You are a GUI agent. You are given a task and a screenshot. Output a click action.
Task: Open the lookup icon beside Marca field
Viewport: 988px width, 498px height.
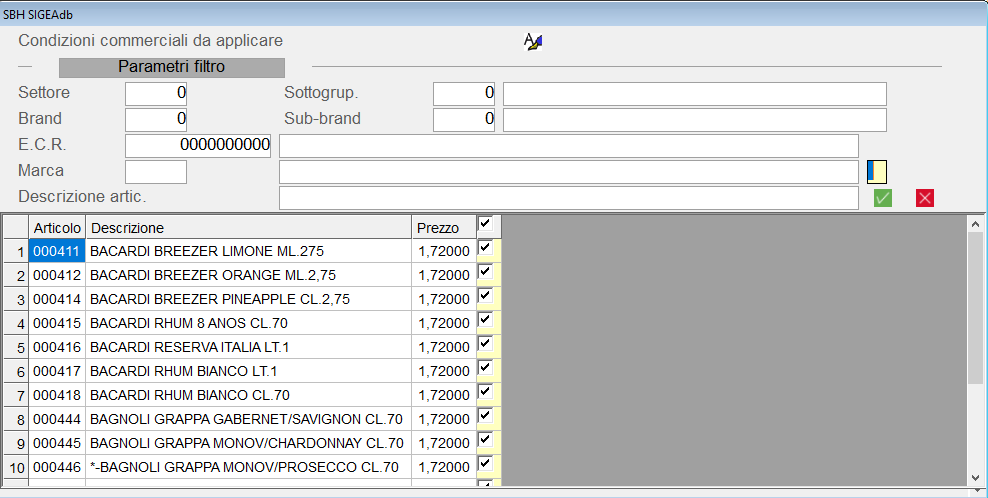(x=877, y=172)
